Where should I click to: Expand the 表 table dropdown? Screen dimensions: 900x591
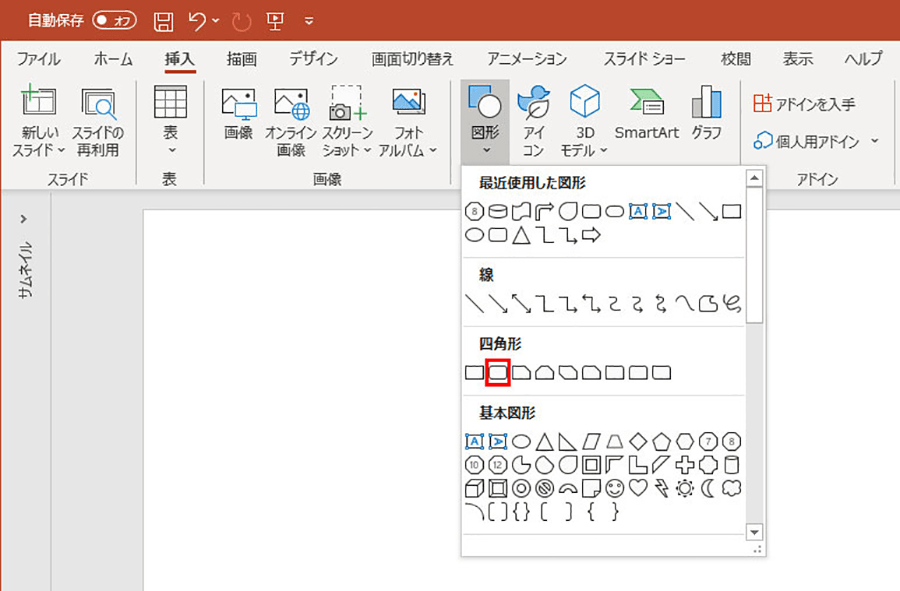[x=171, y=150]
